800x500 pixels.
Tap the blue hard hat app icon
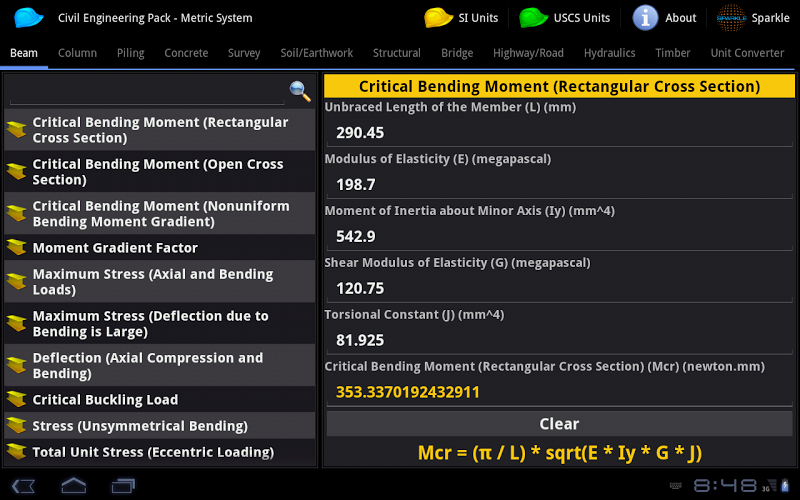pyautogui.click(x=29, y=18)
